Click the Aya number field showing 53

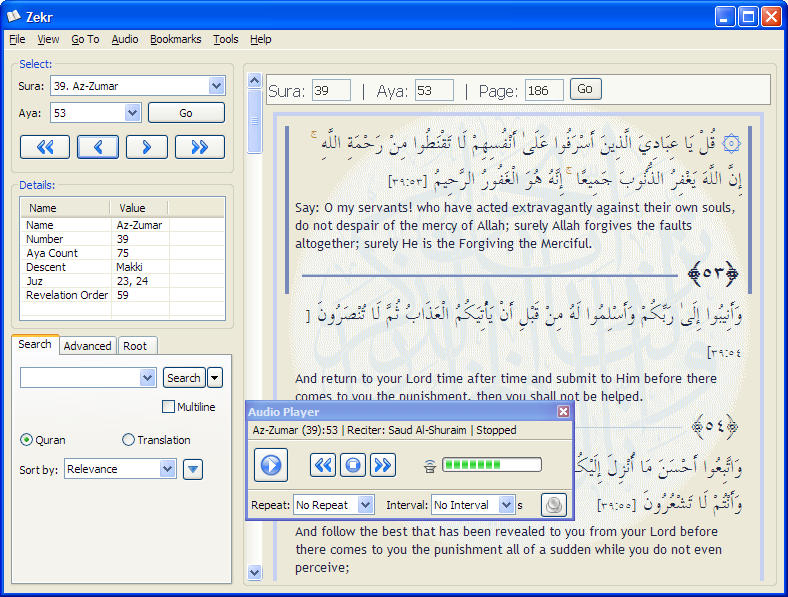434,90
